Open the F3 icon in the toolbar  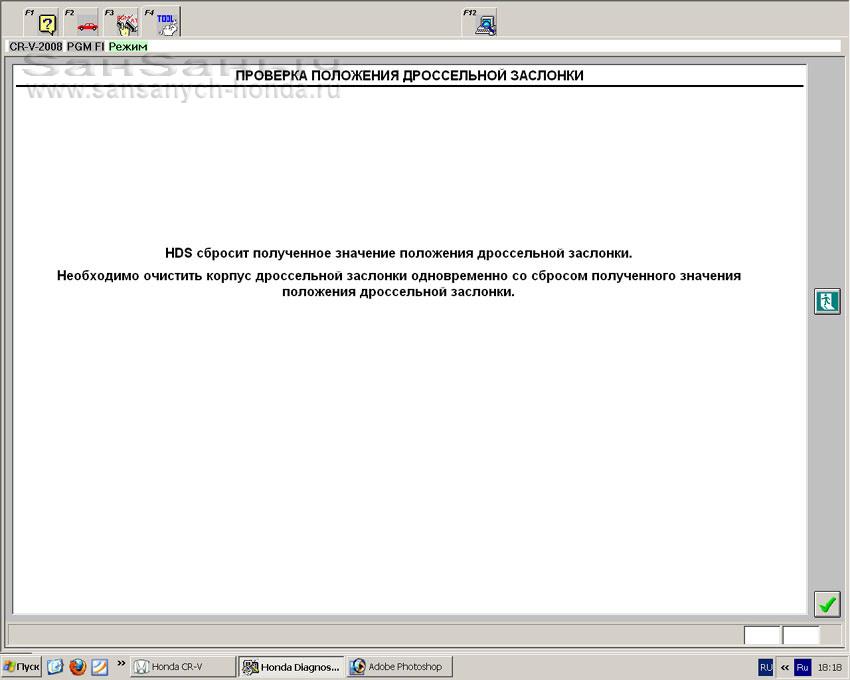(x=126, y=23)
